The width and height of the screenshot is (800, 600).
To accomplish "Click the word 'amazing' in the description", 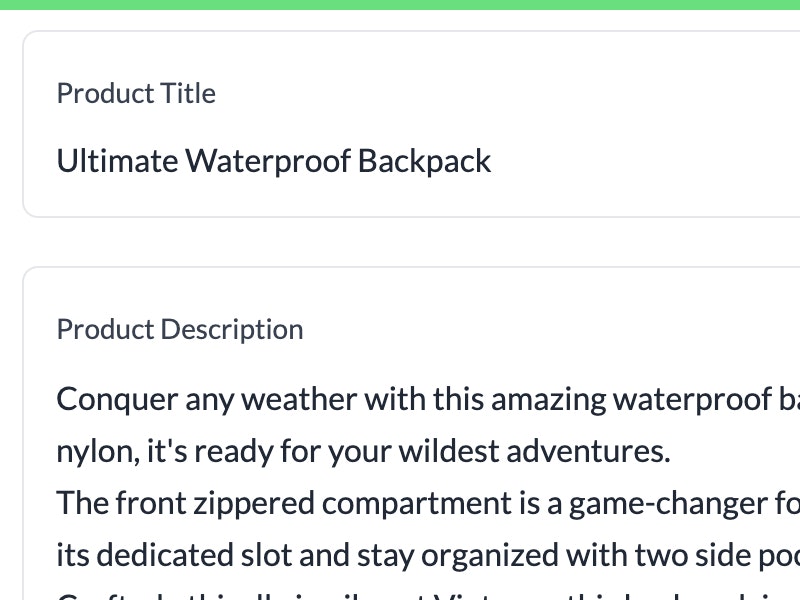I will point(548,400).
